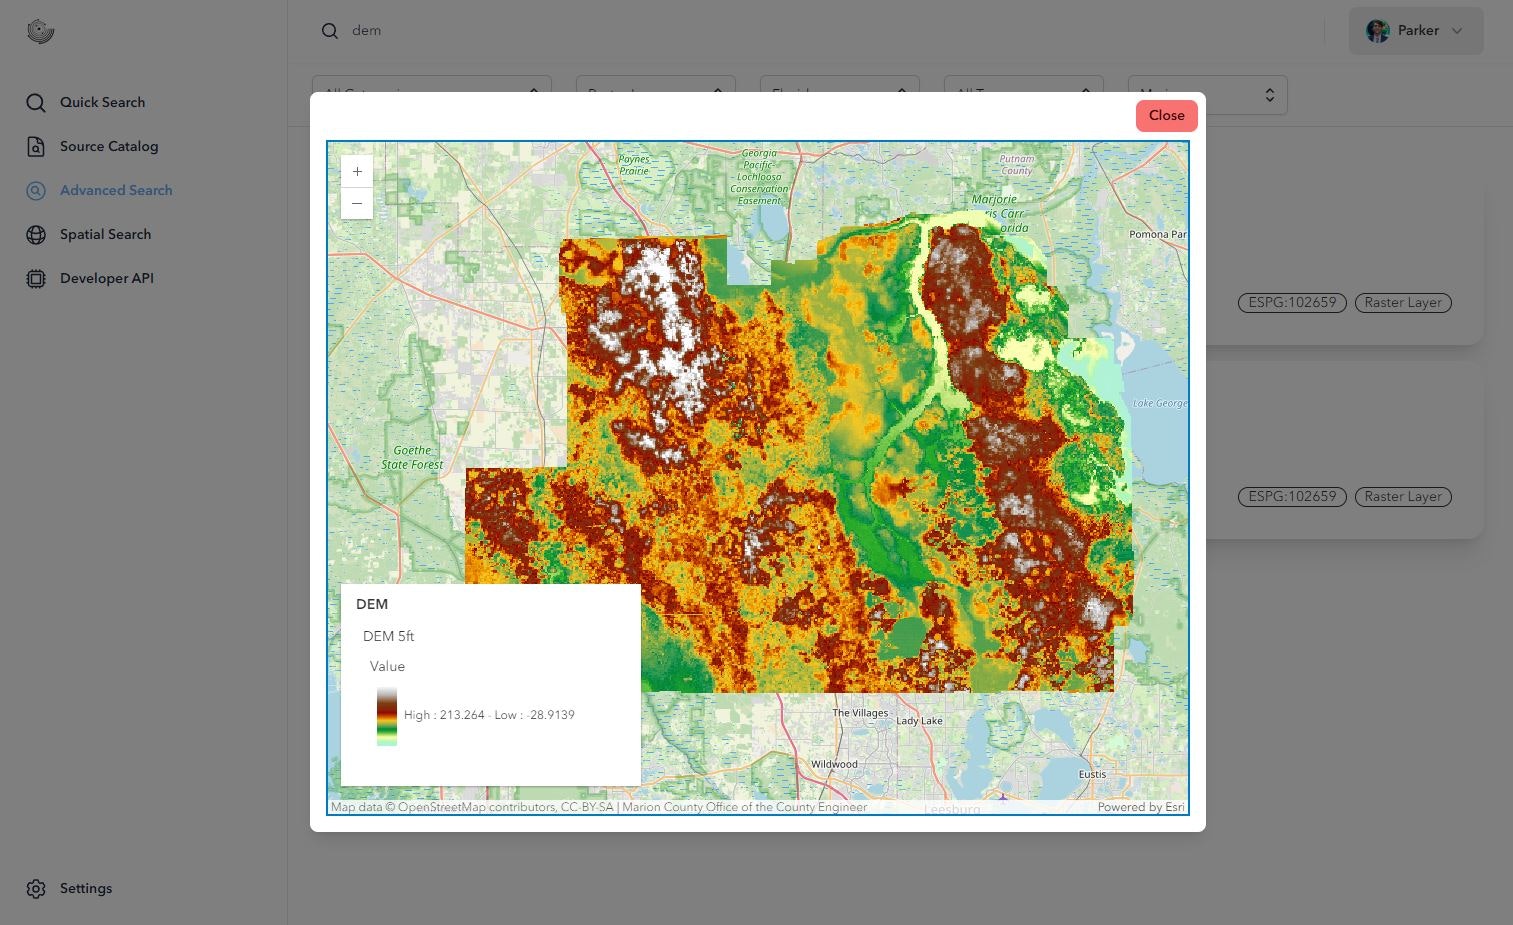
Task: Click the second ESPG:102659 tag
Action: pos(1292,496)
